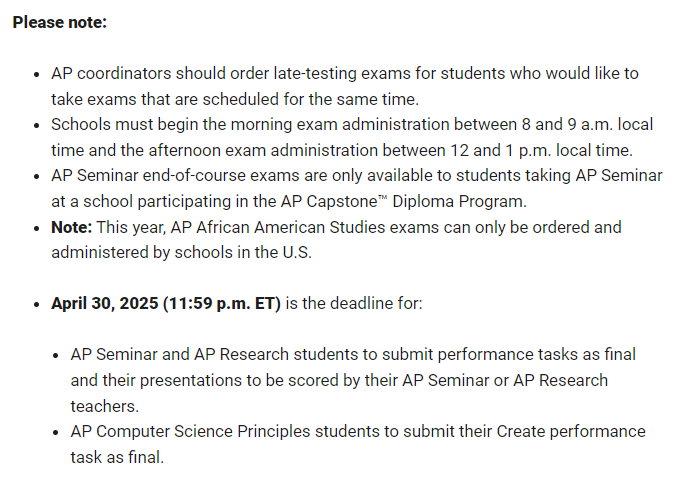
Task: Click the AP Seminar and AP Research sub-bullet
Action: click(353, 380)
